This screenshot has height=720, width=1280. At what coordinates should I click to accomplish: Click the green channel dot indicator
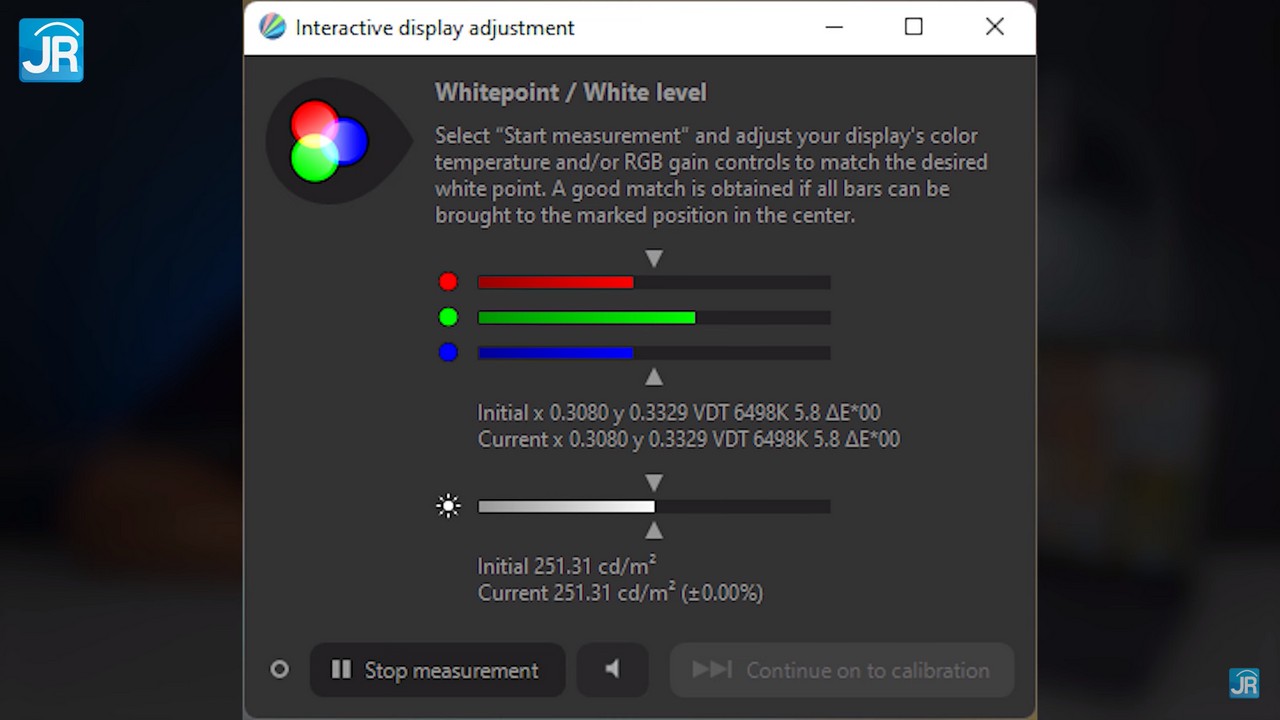coord(448,317)
